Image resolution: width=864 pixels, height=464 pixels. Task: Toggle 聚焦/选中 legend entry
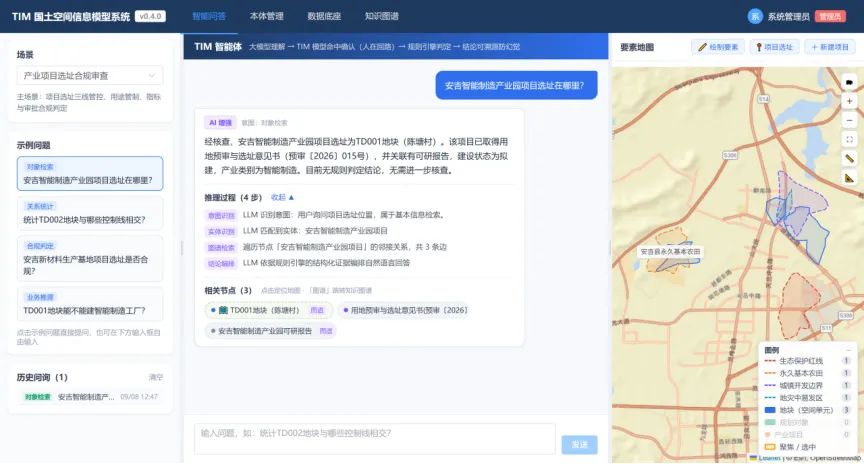791,447
